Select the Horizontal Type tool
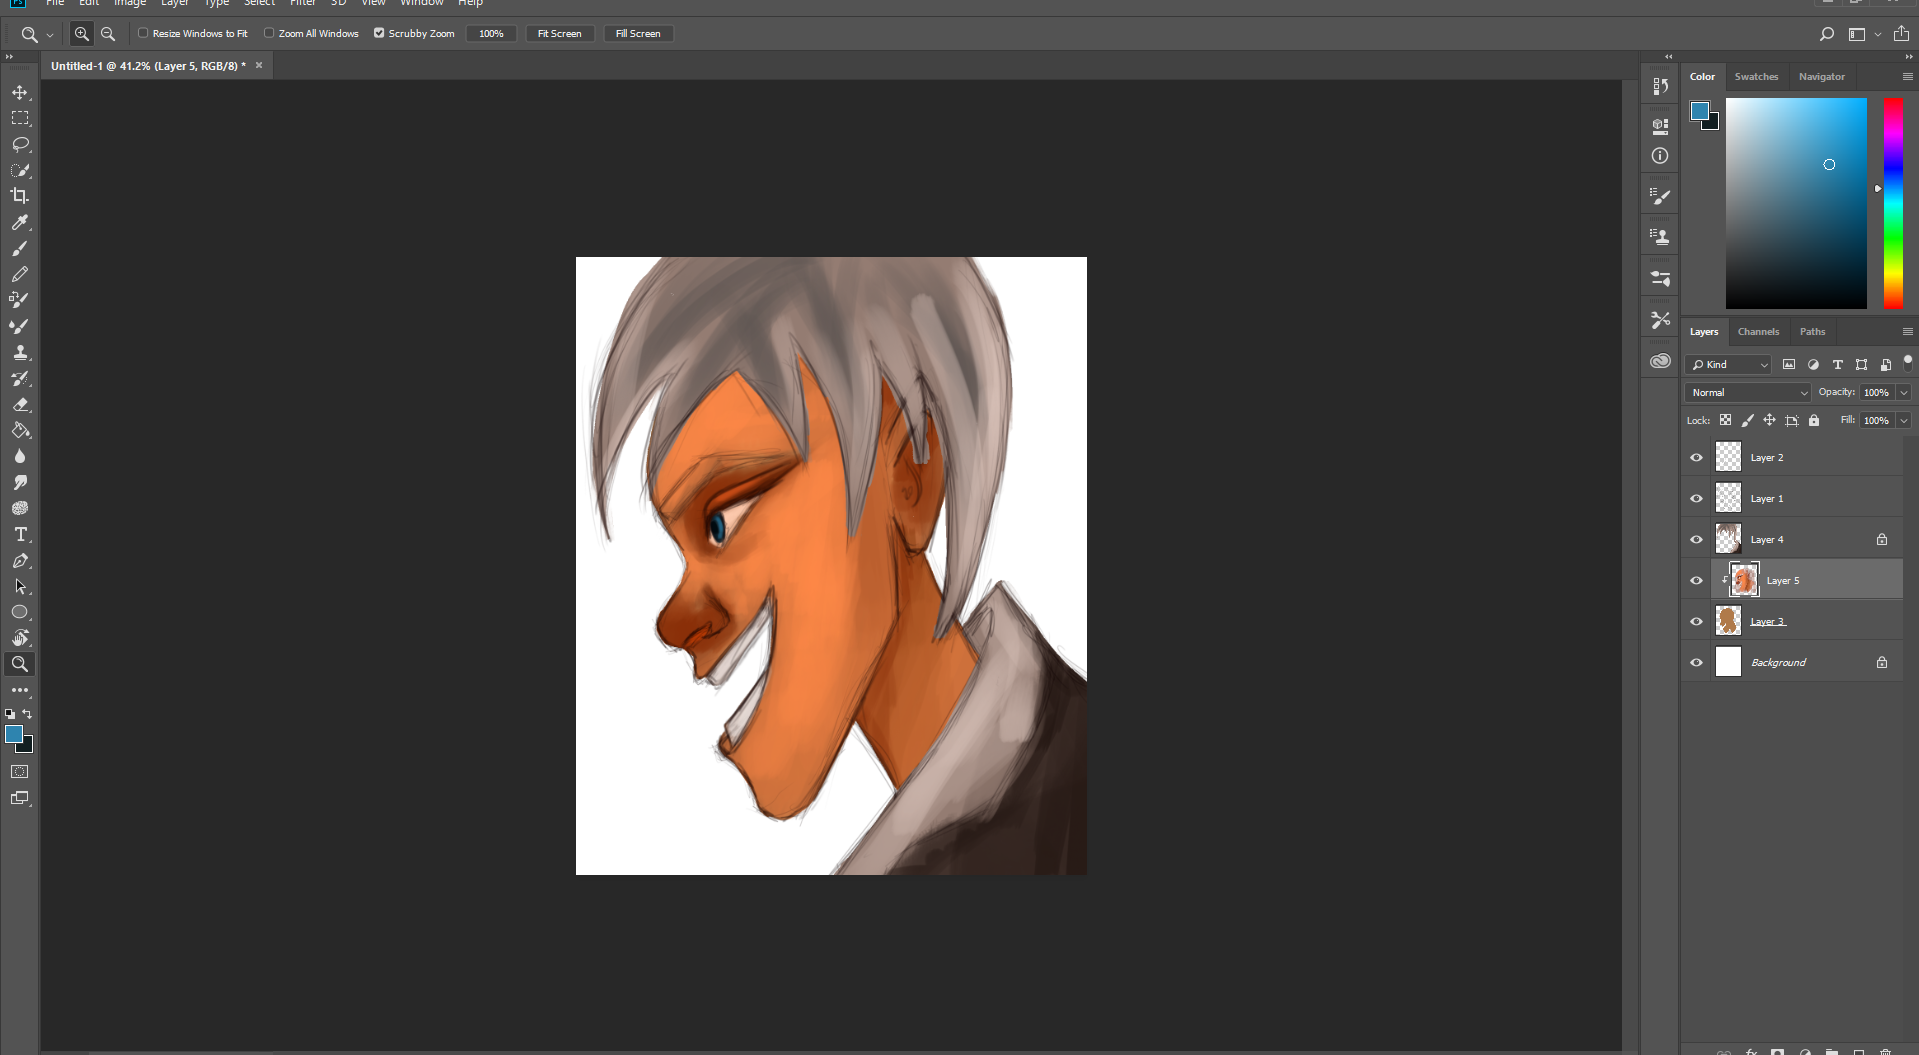Image resolution: width=1919 pixels, height=1055 pixels. [x=20, y=534]
